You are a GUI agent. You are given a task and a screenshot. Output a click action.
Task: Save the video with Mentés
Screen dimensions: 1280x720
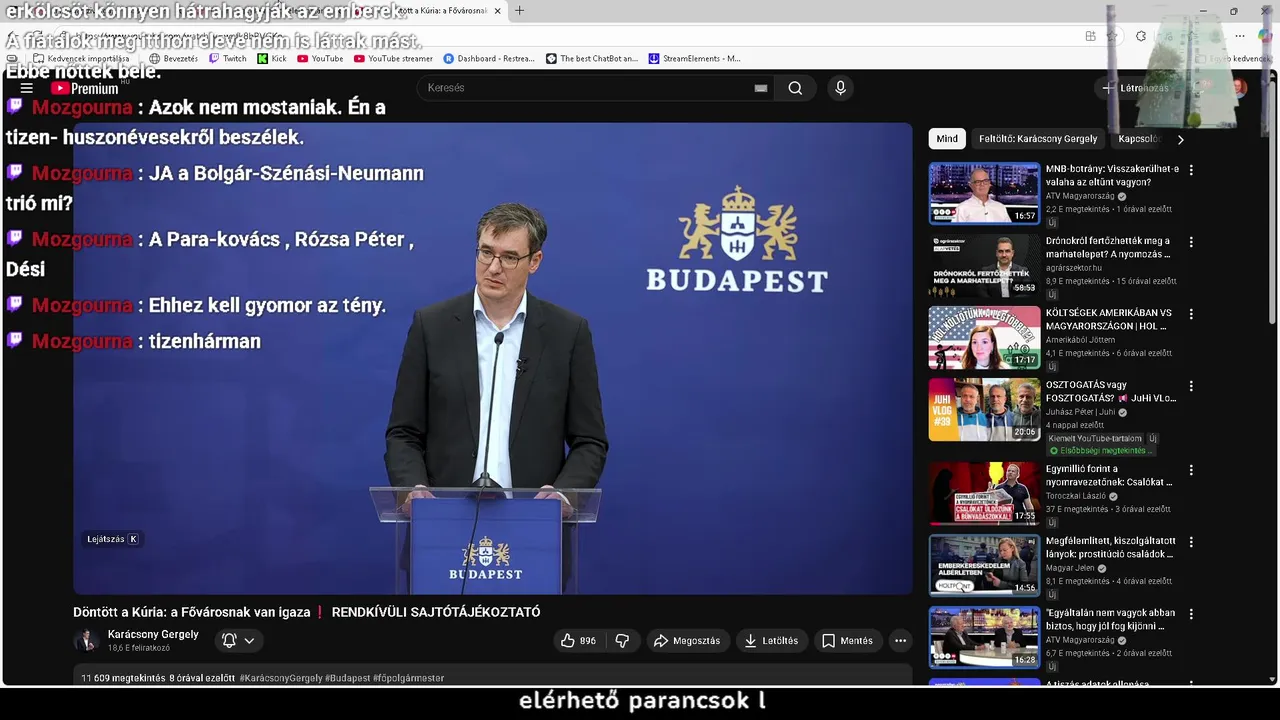847,641
